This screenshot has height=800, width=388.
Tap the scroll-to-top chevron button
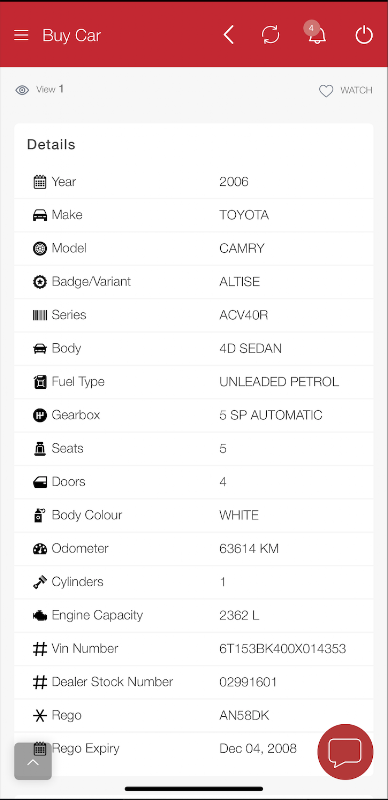tap(33, 761)
